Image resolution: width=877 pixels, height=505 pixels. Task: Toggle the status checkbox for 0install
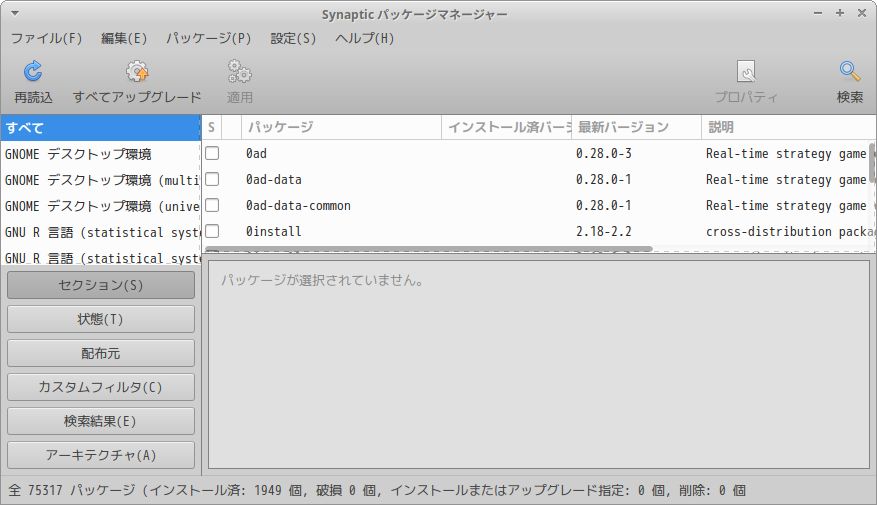(212, 232)
